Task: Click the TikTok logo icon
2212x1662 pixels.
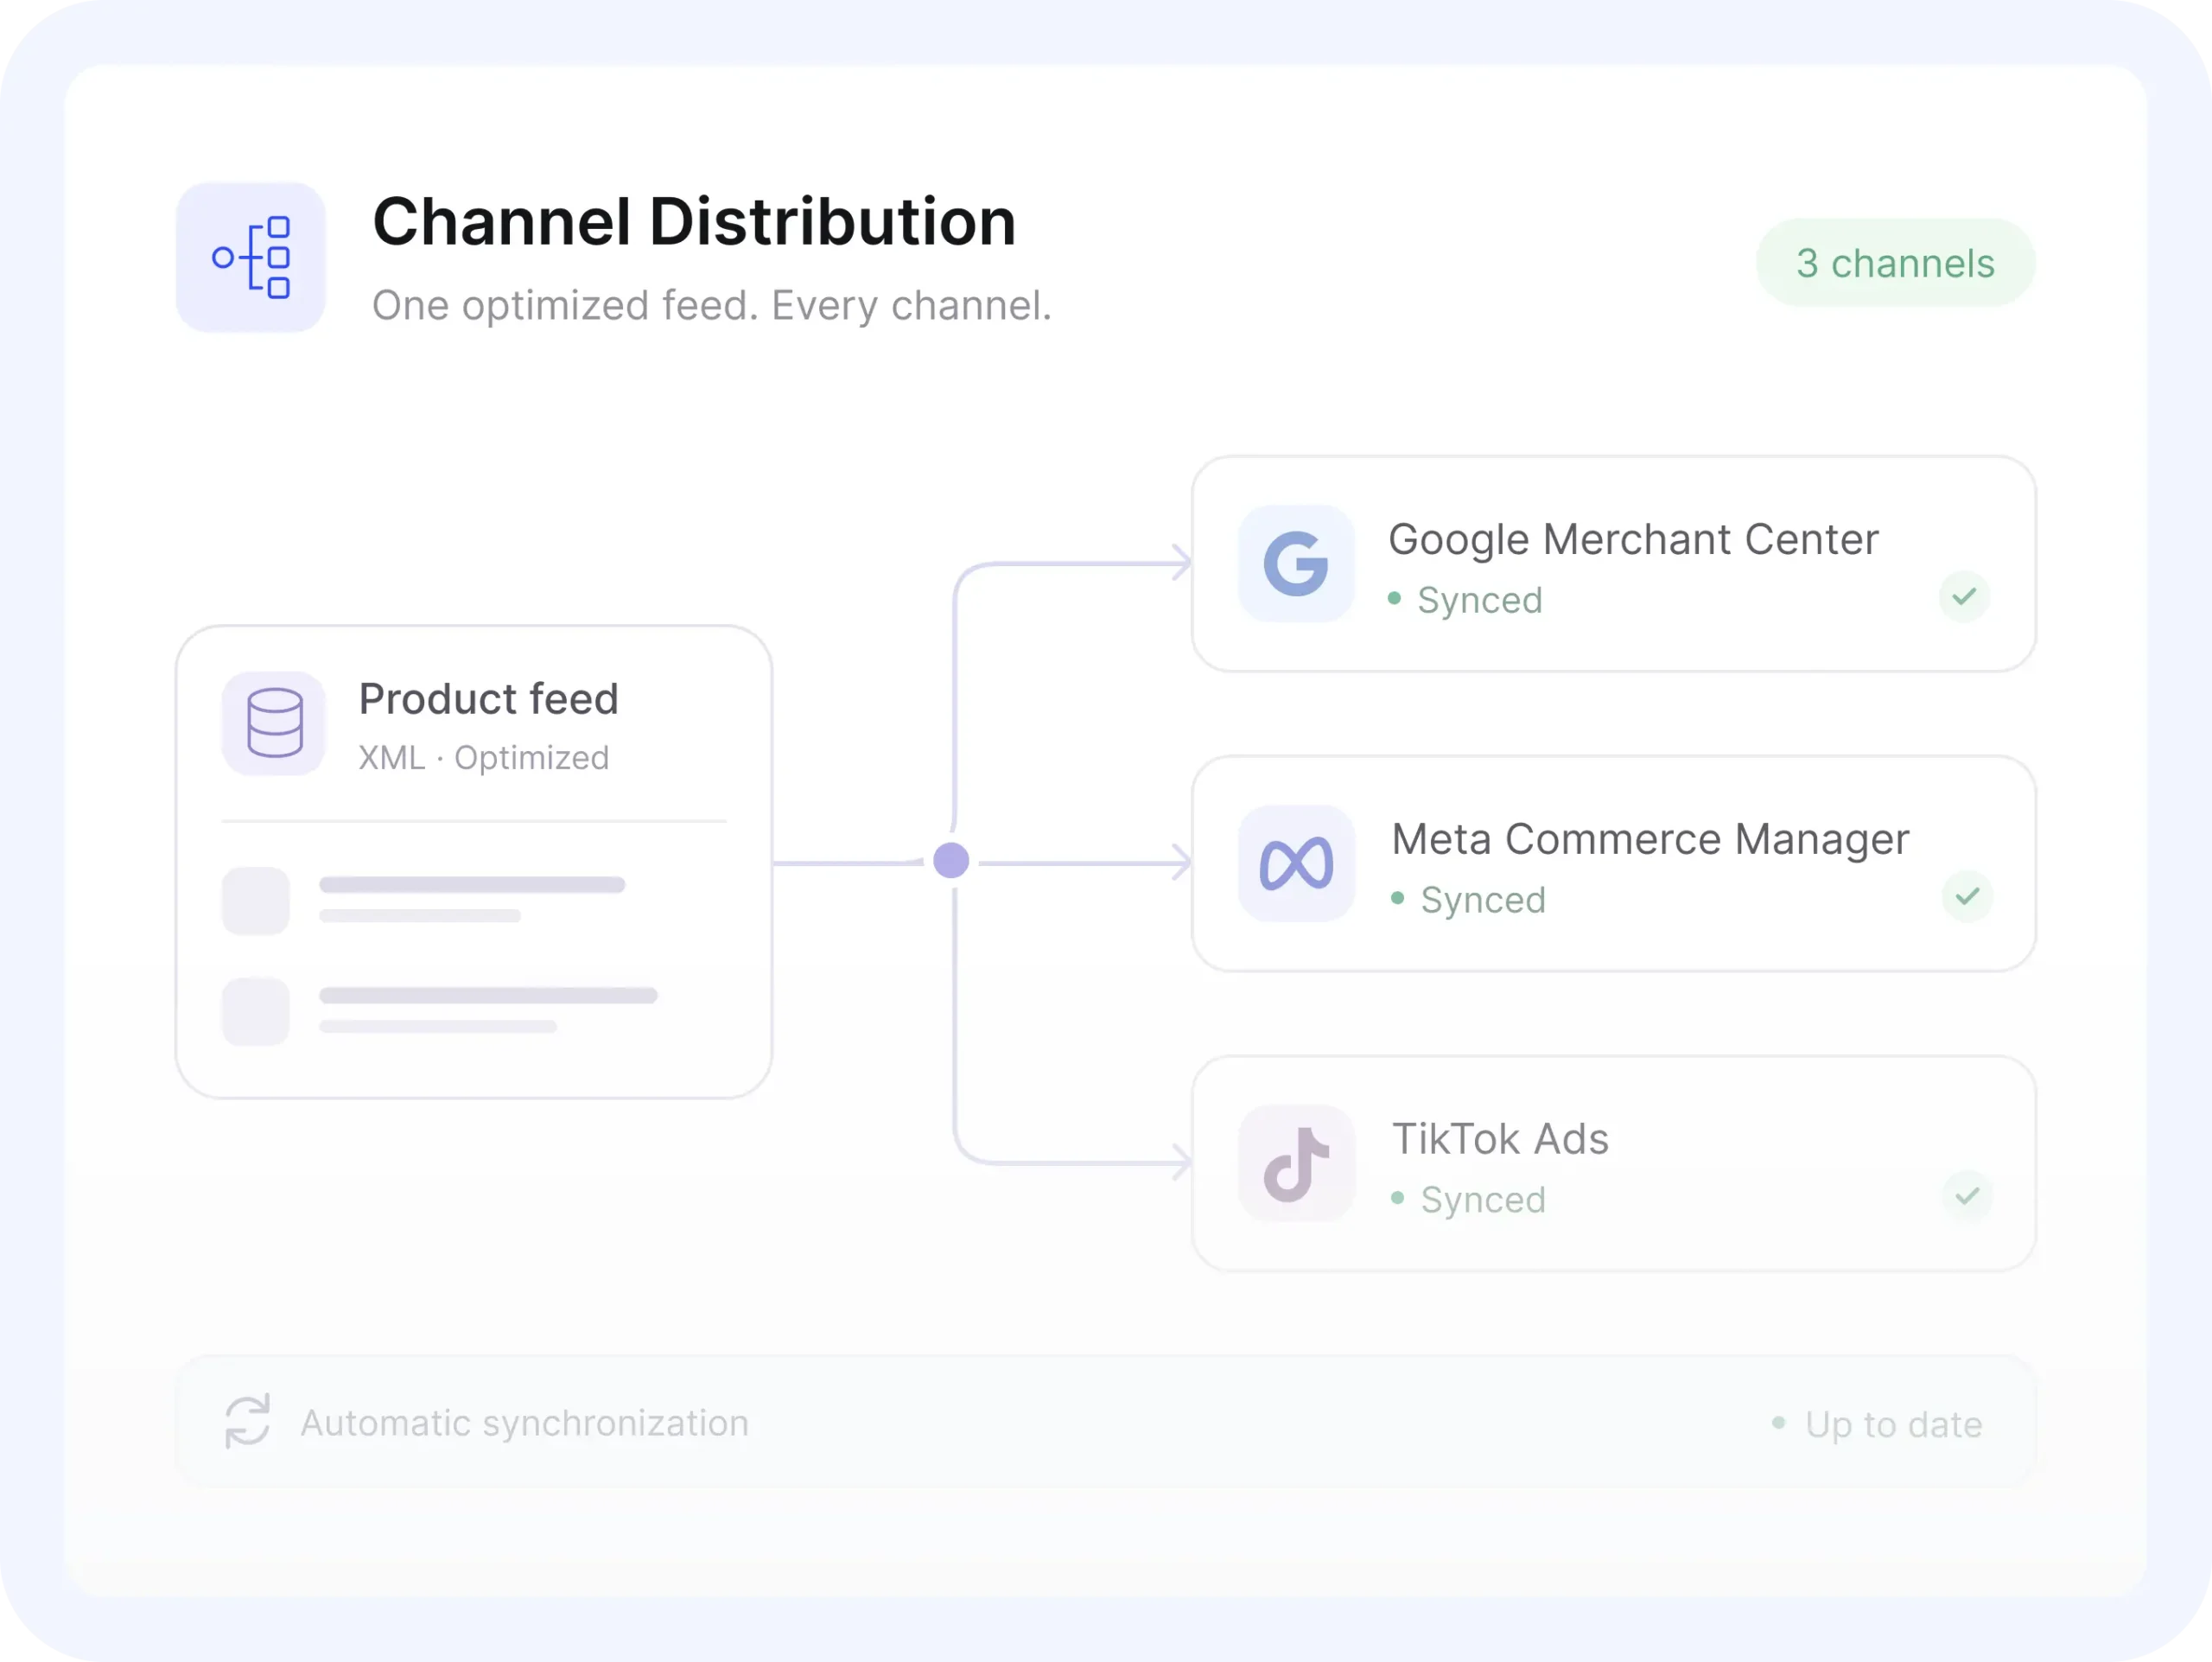Action: point(1296,1163)
